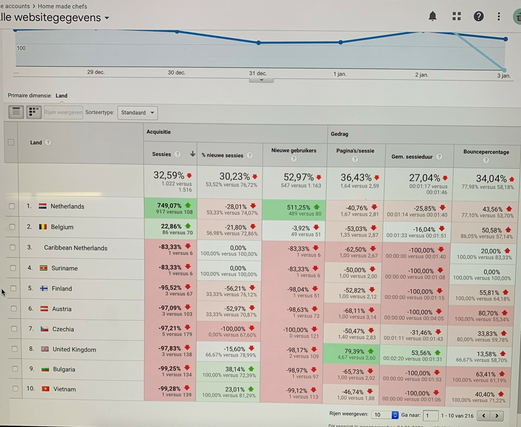This screenshot has width=521, height=427.
Task: Click the 31 dec. chart data point
Action: coord(259,43)
